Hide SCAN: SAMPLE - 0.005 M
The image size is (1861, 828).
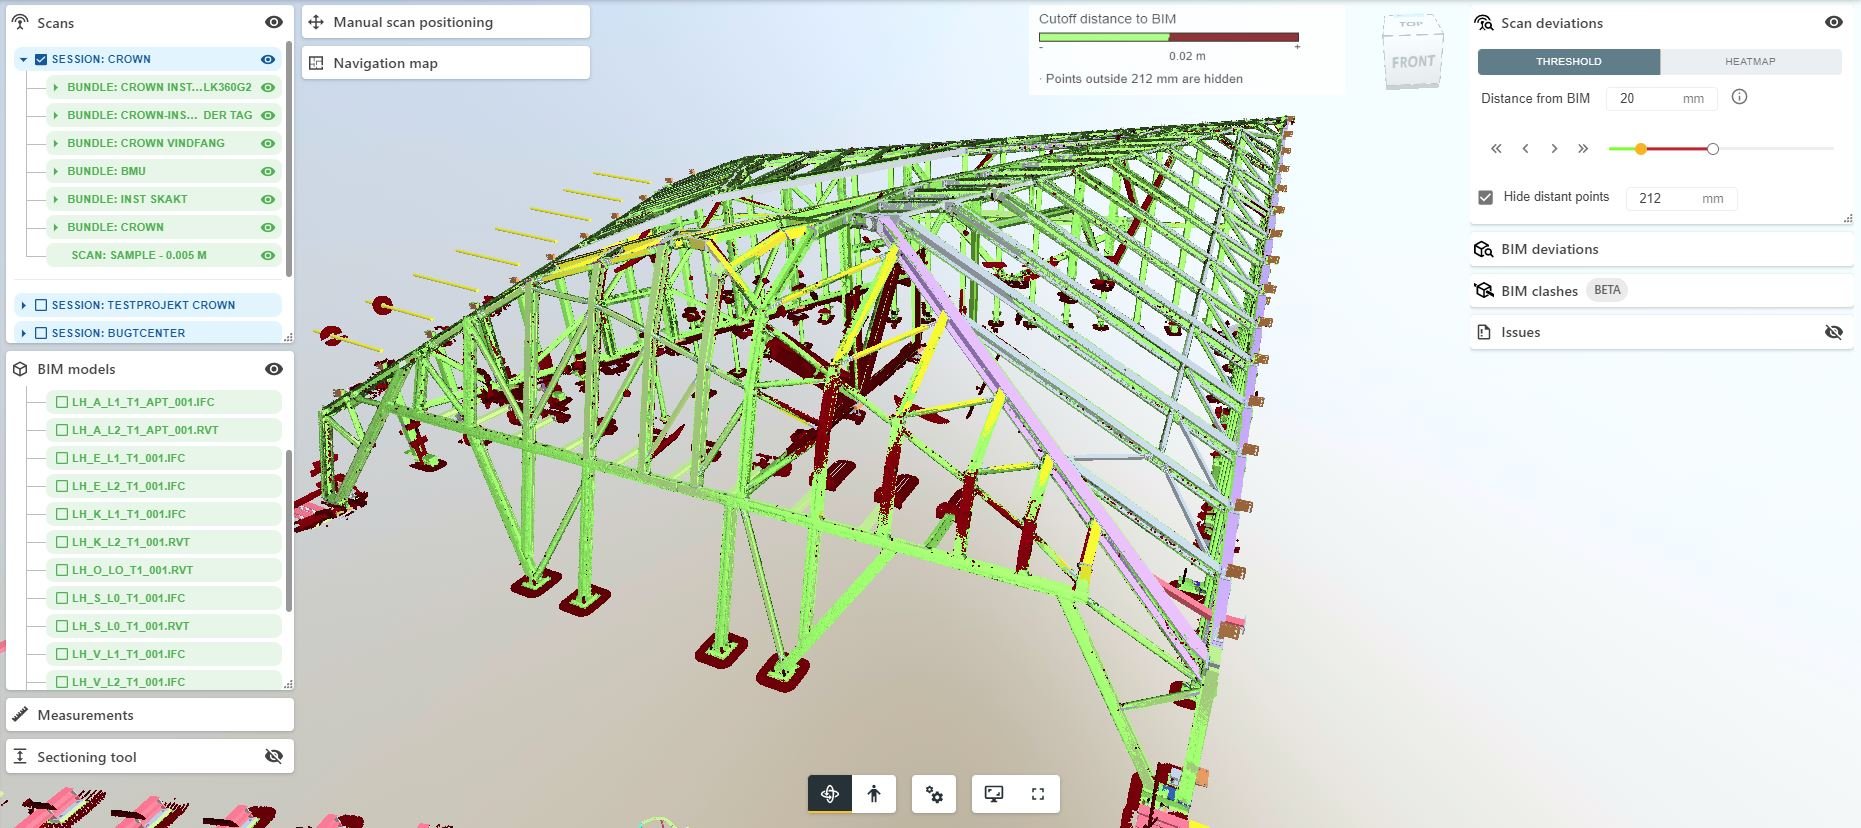pyautogui.click(x=268, y=255)
